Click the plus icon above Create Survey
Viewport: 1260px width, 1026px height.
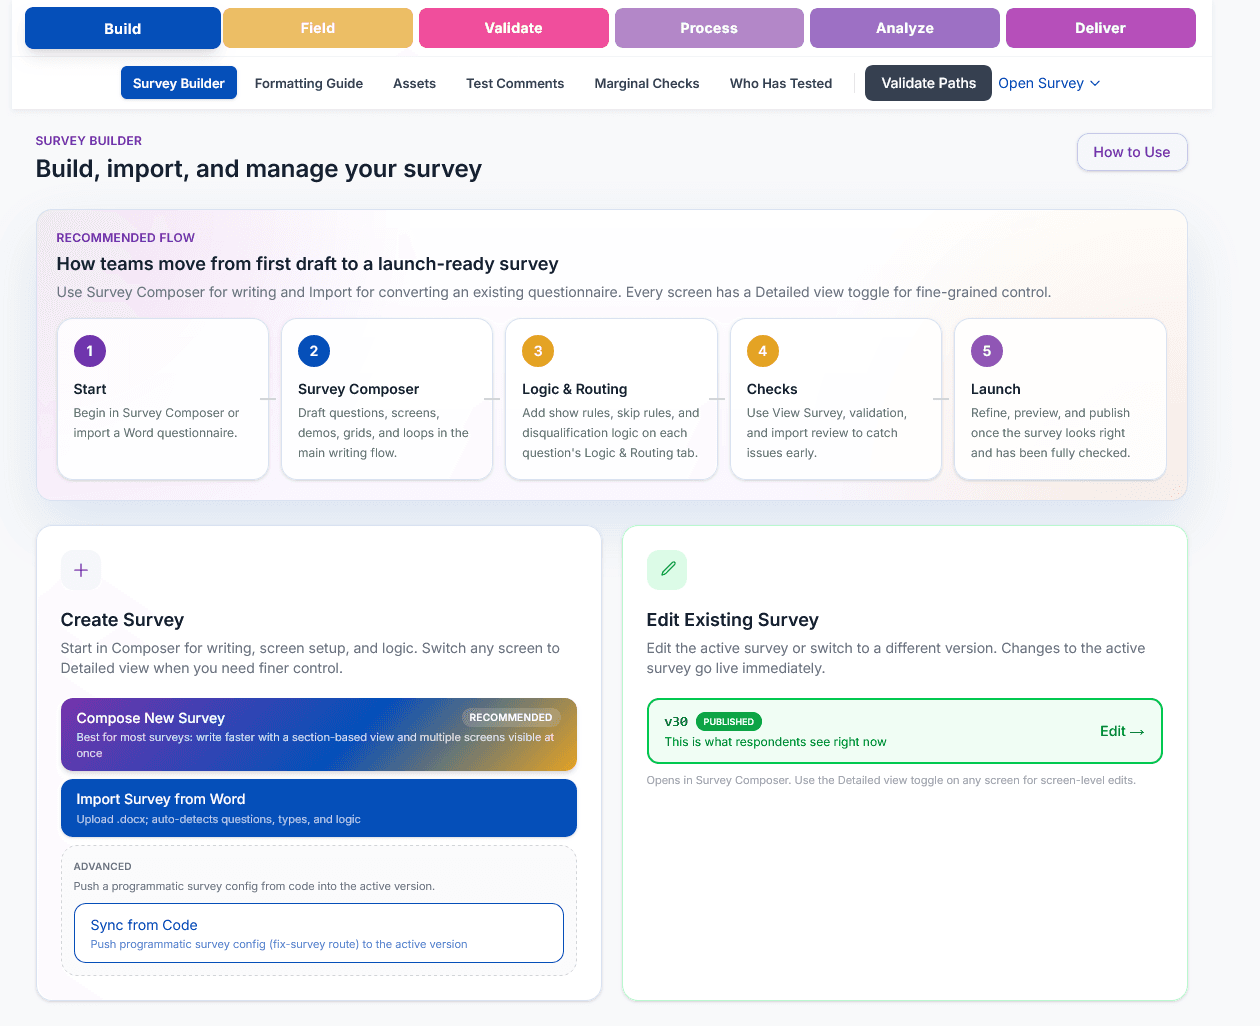81,570
